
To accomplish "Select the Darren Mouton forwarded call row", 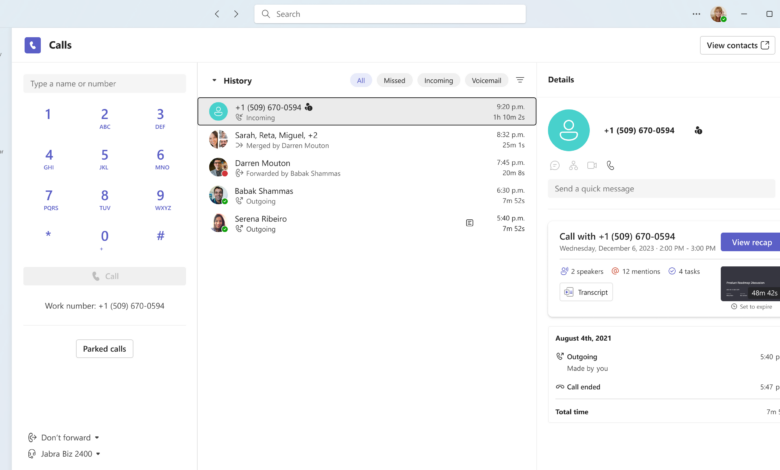I will pyautogui.click(x=367, y=167).
